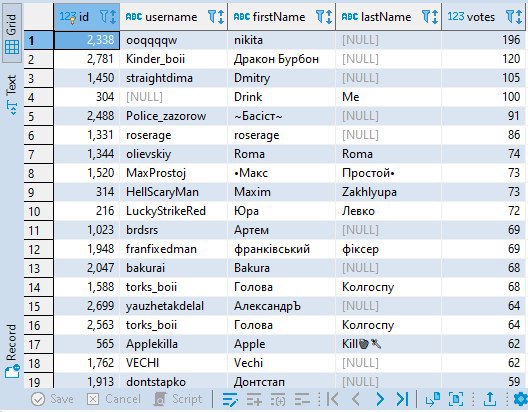The width and height of the screenshot is (528, 412).
Task: Go to next row using the right arrow icon
Action: [x=380, y=400]
